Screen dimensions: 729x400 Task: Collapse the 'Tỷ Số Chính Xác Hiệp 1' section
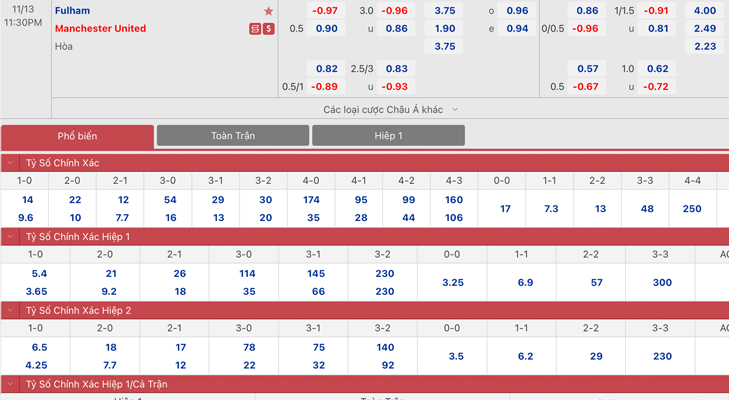pyautogui.click(x=10, y=237)
